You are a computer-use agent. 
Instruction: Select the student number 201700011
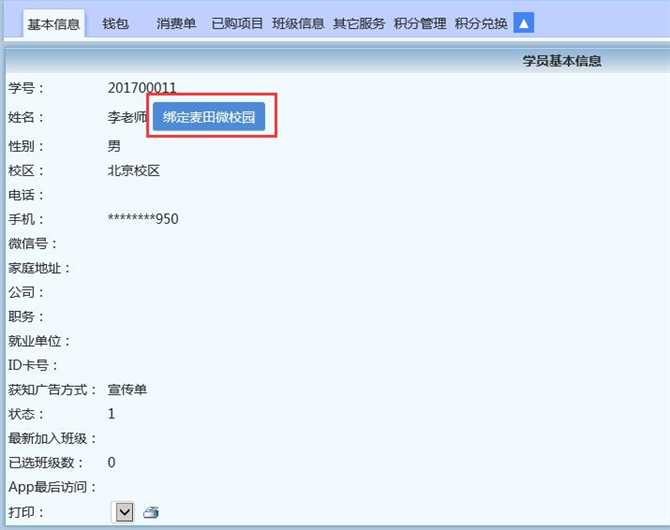(x=142, y=88)
